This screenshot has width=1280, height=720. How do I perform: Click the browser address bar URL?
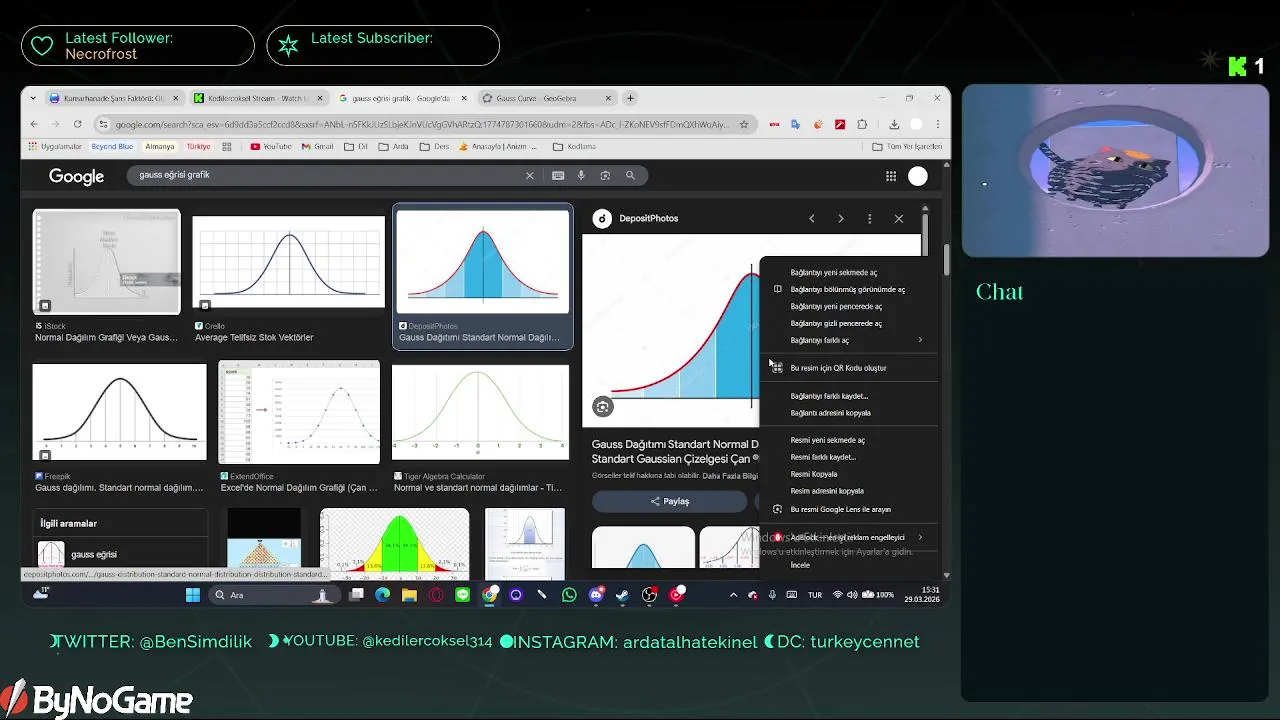click(422, 124)
